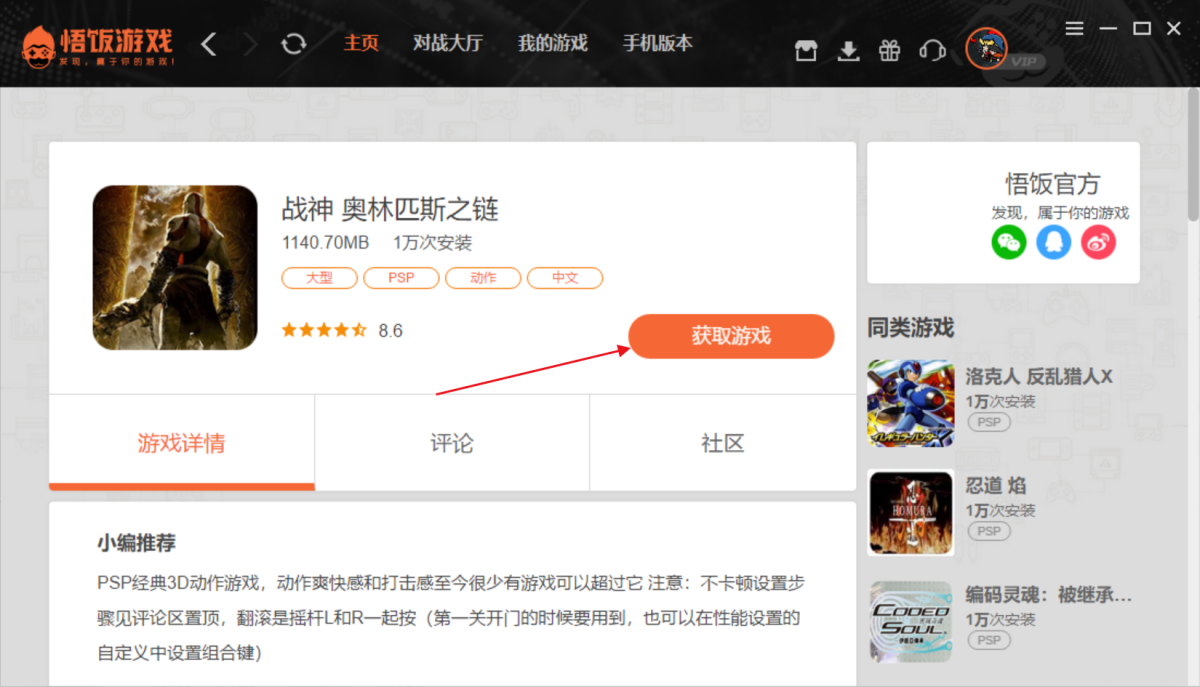Click the 悟饭官方 title
The width and height of the screenshot is (1200, 687).
(x=1053, y=184)
